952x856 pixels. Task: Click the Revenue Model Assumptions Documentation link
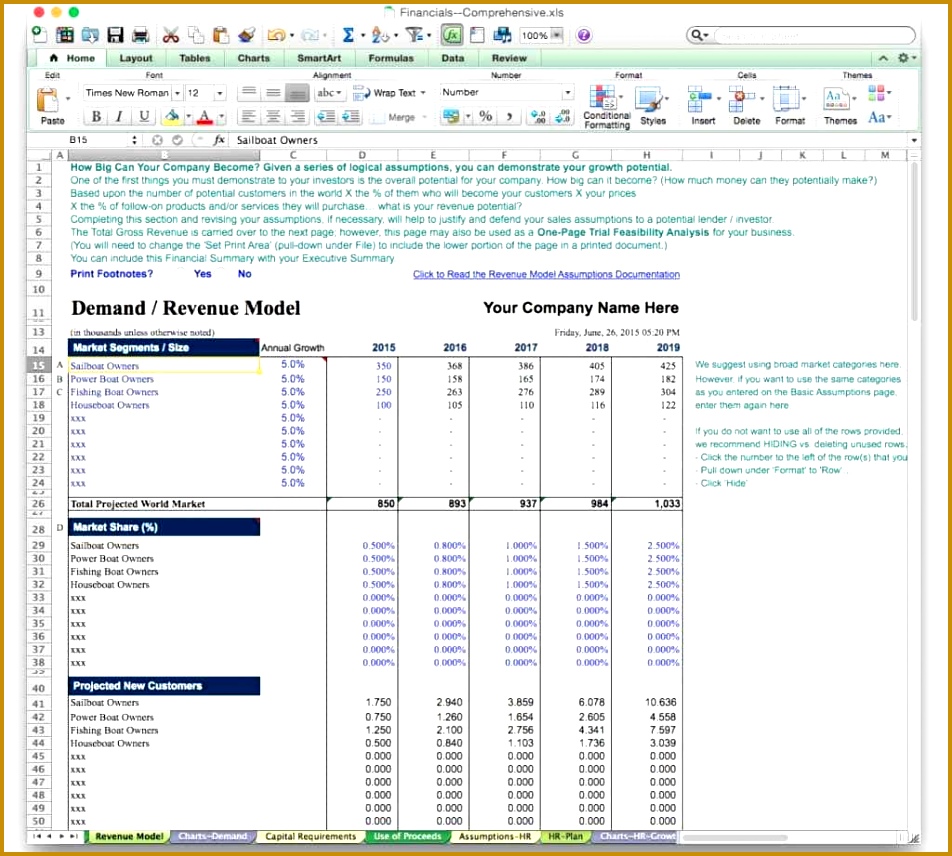click(x=546, y=274)
